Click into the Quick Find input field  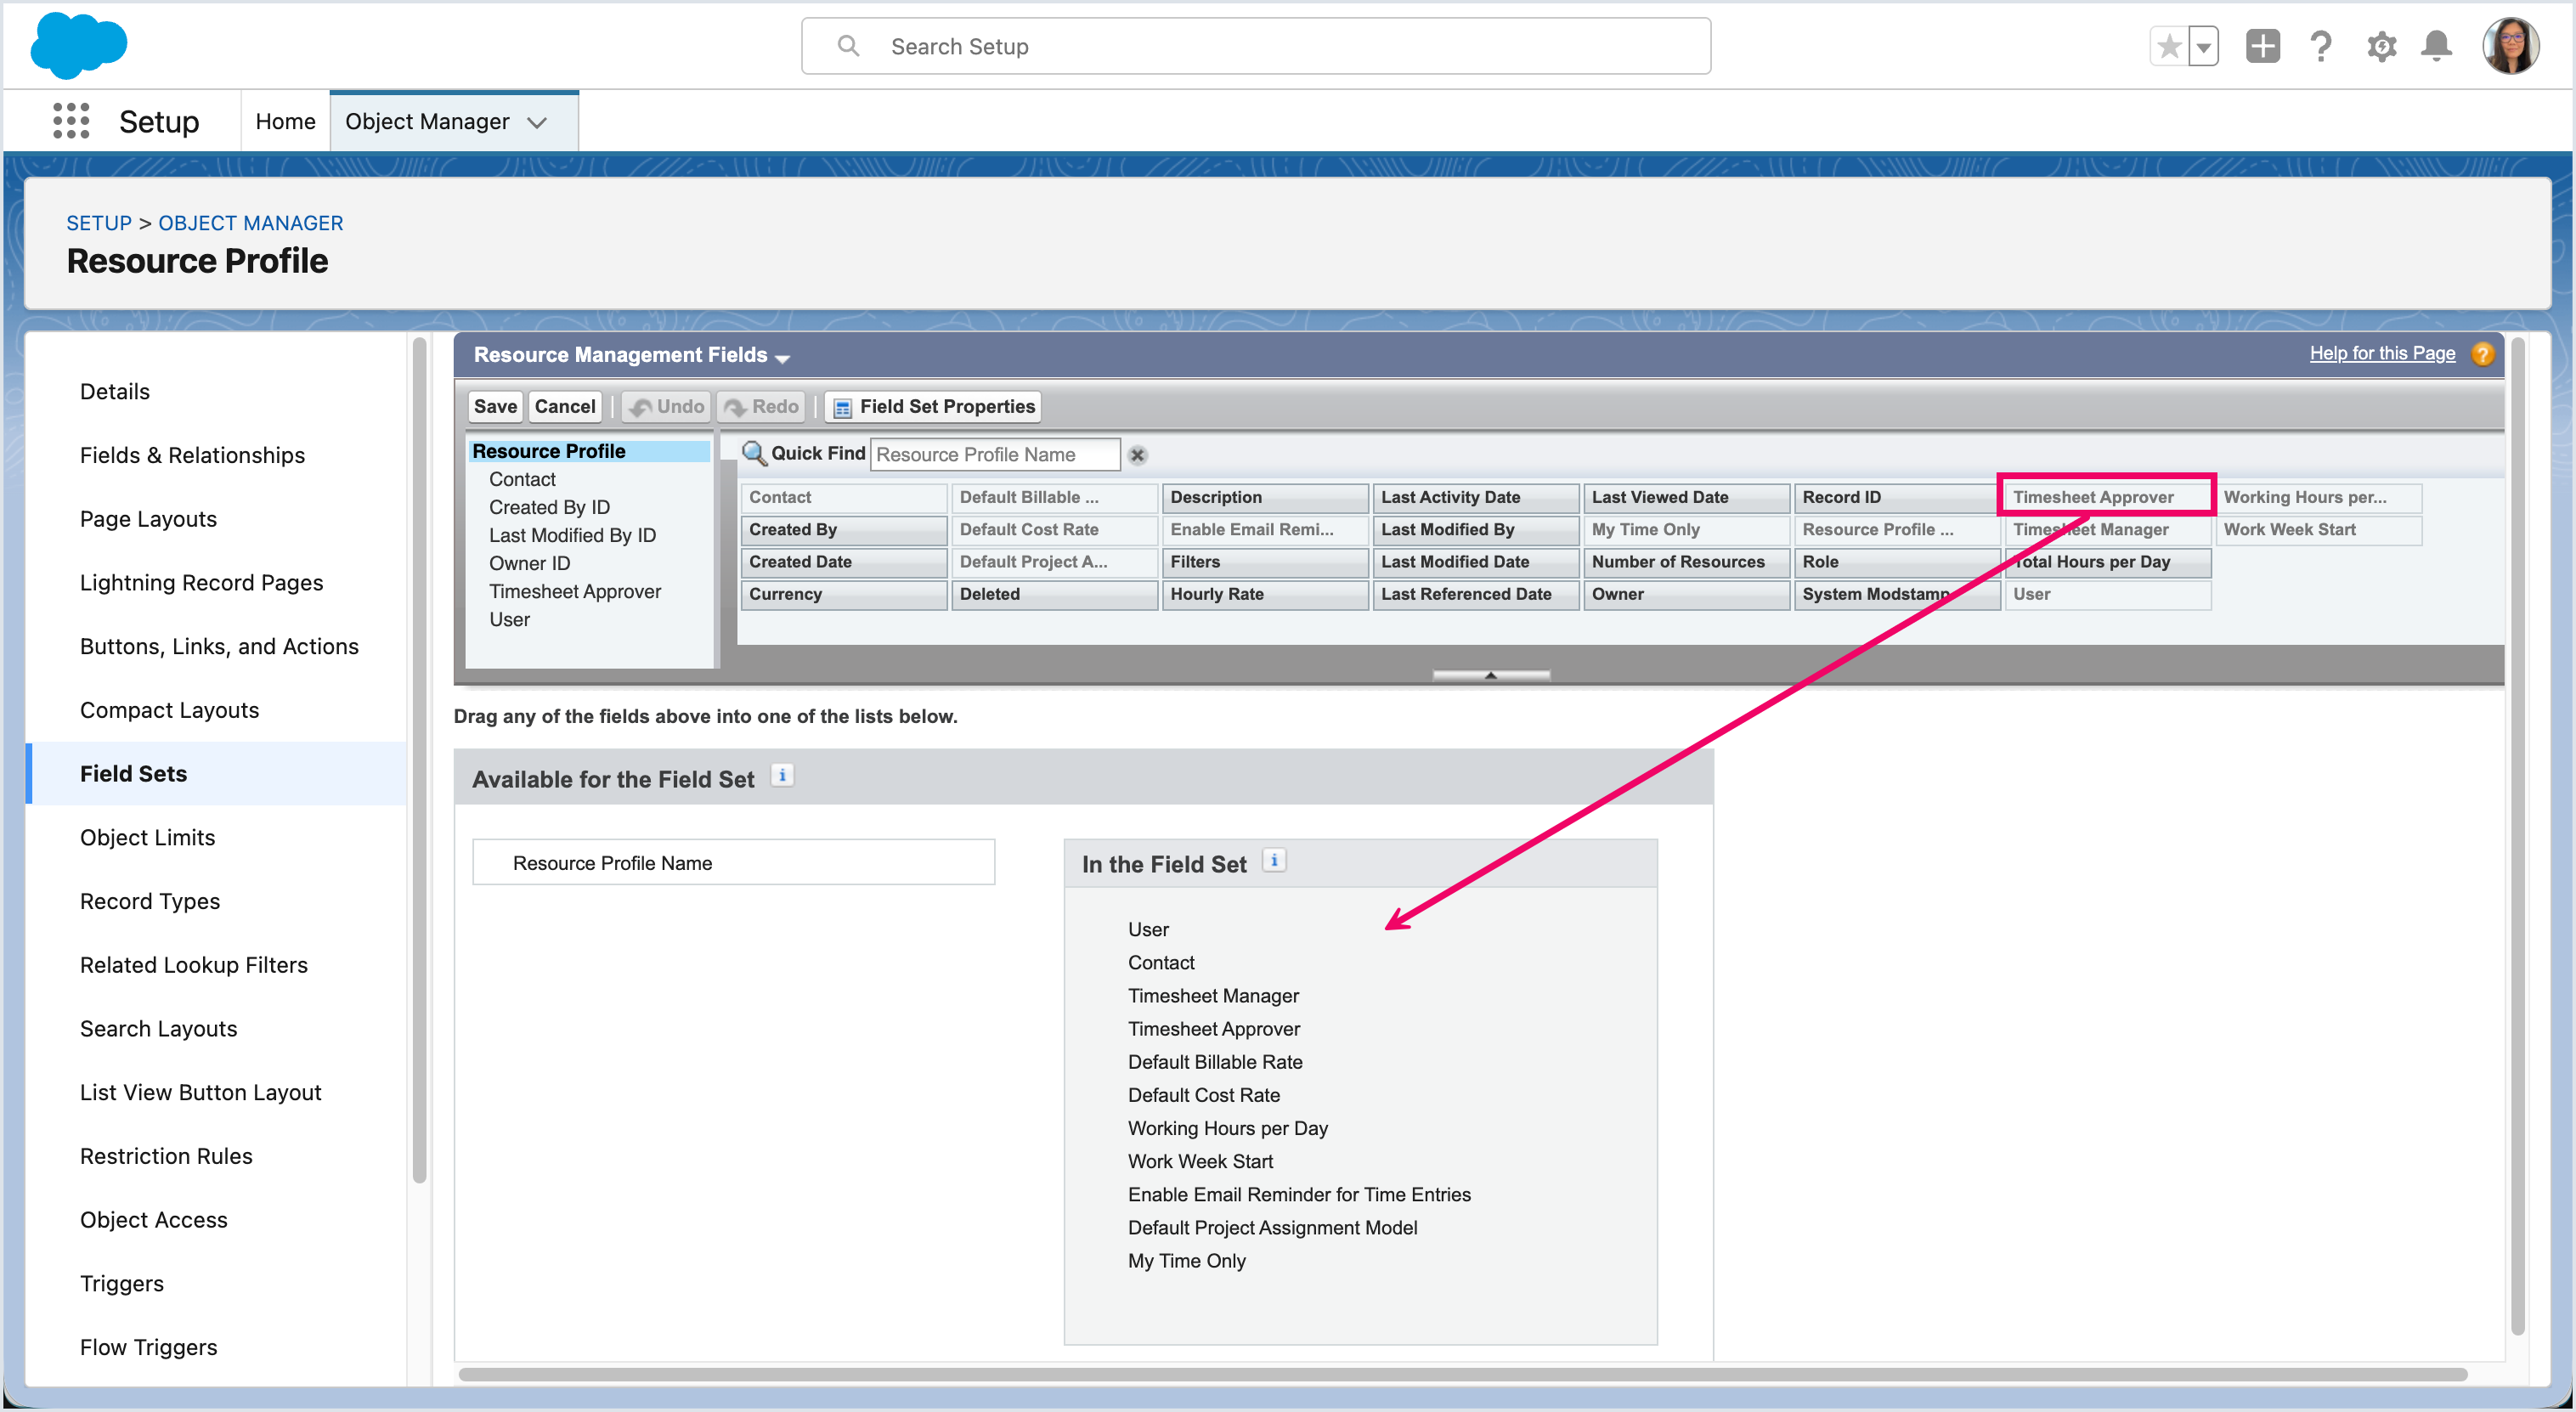tap(994, 455)
